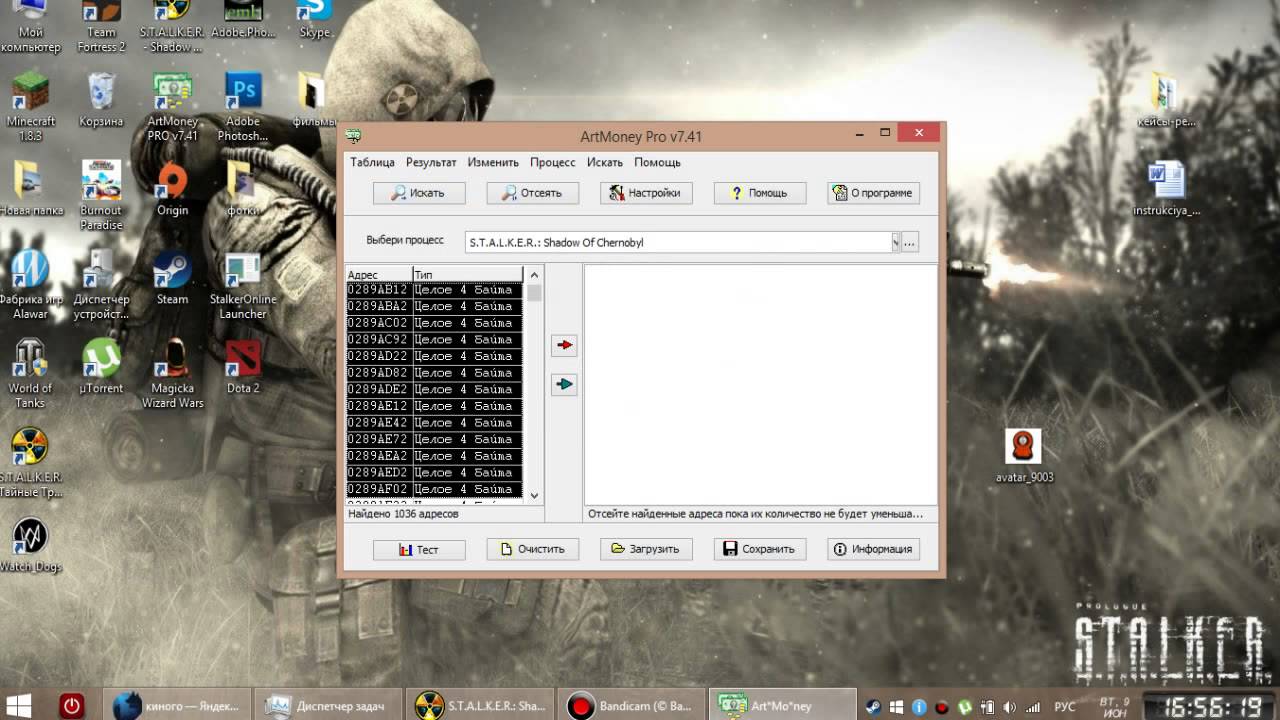
Task: Click the Помощь toolbar button
Action: [760, 193]
